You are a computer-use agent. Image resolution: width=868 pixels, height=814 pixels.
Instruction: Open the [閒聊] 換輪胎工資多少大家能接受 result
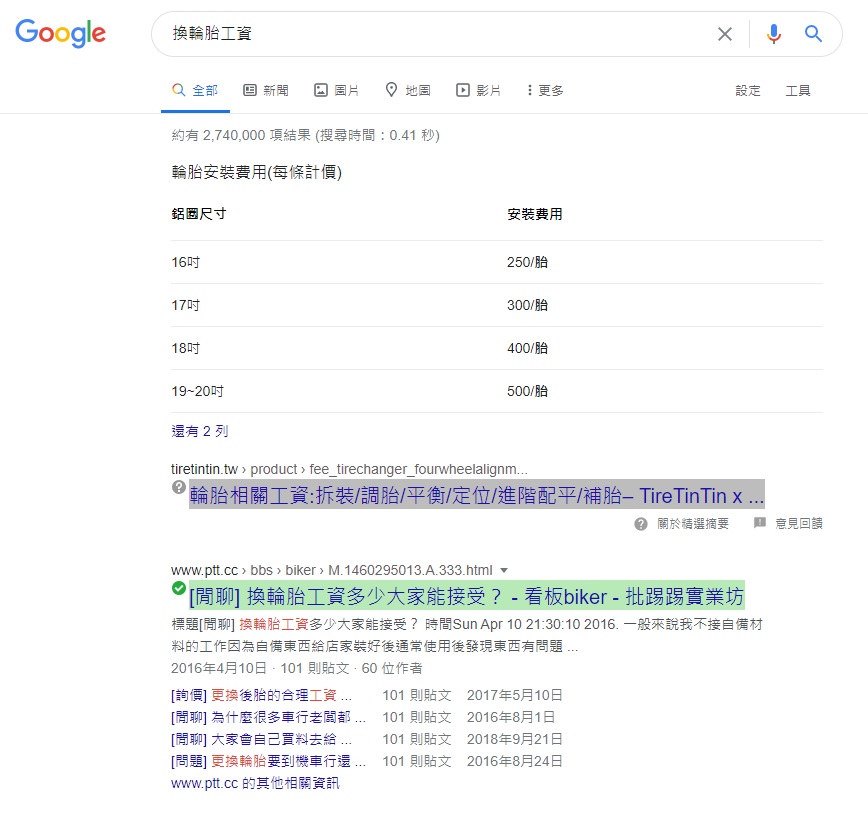[467, 596]
